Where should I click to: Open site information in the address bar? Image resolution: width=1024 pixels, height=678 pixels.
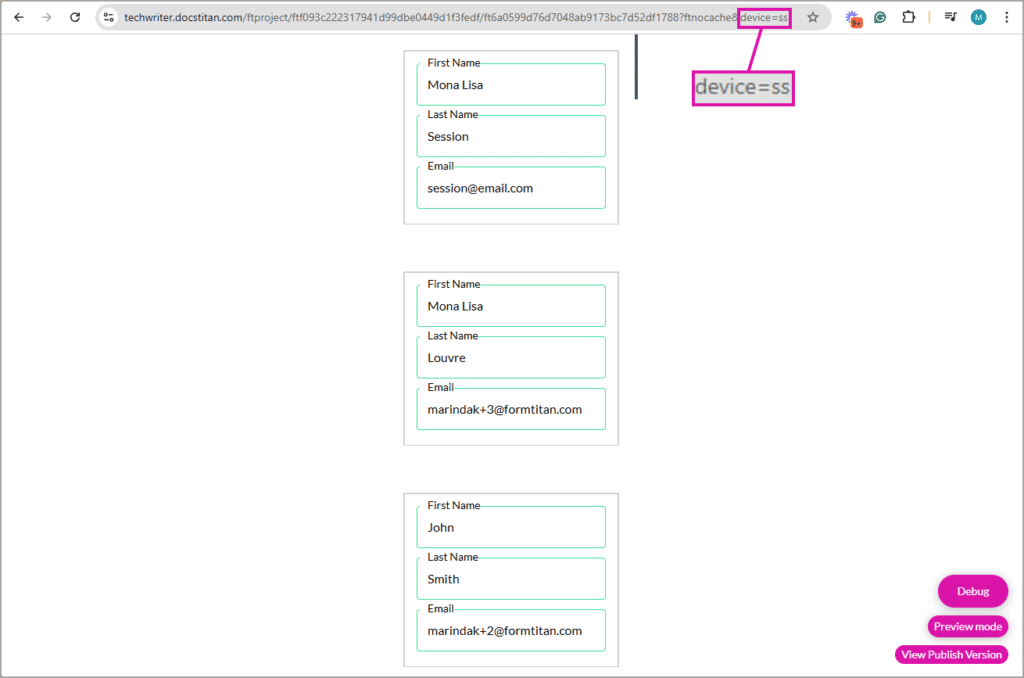point(107,17)
